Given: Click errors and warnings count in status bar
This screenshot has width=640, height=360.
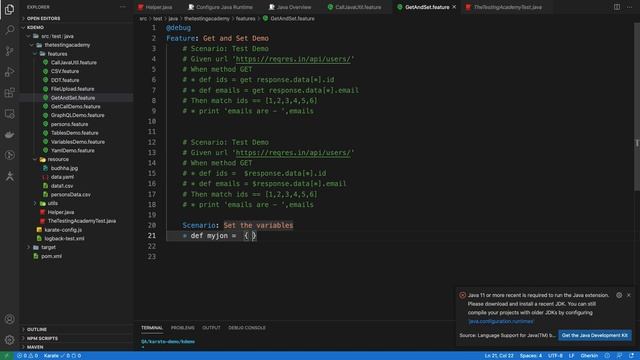Looking at the screenshot, I should (27, 356).
